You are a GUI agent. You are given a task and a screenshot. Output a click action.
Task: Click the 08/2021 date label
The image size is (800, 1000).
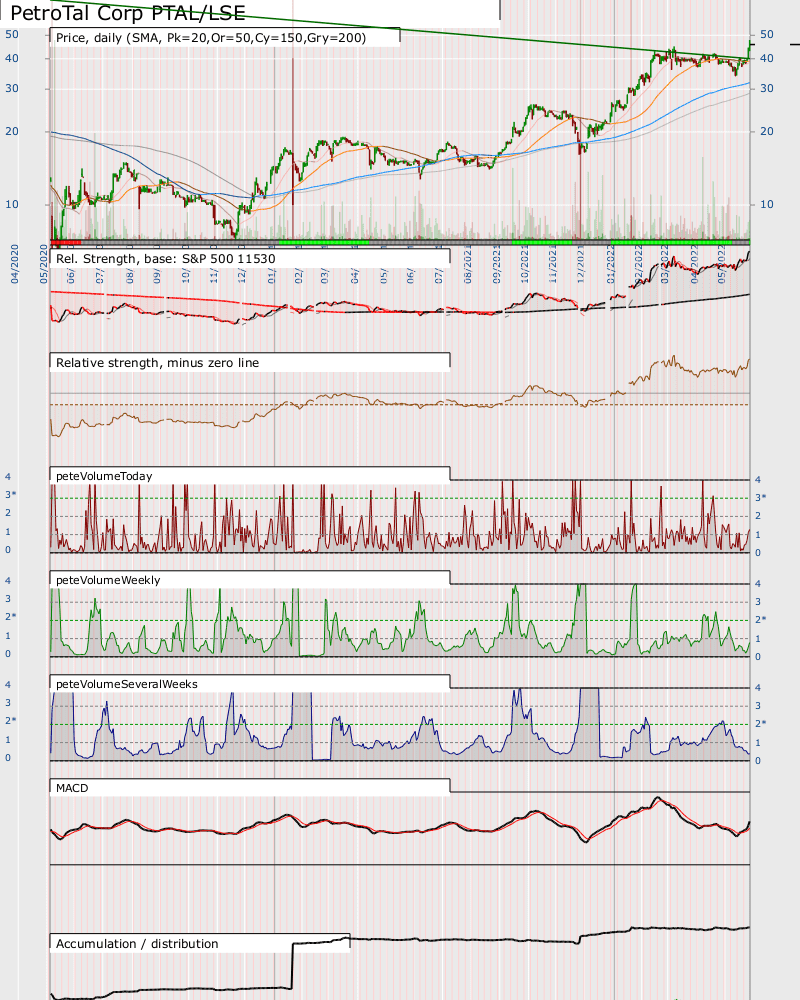click(x=468, y=264)
